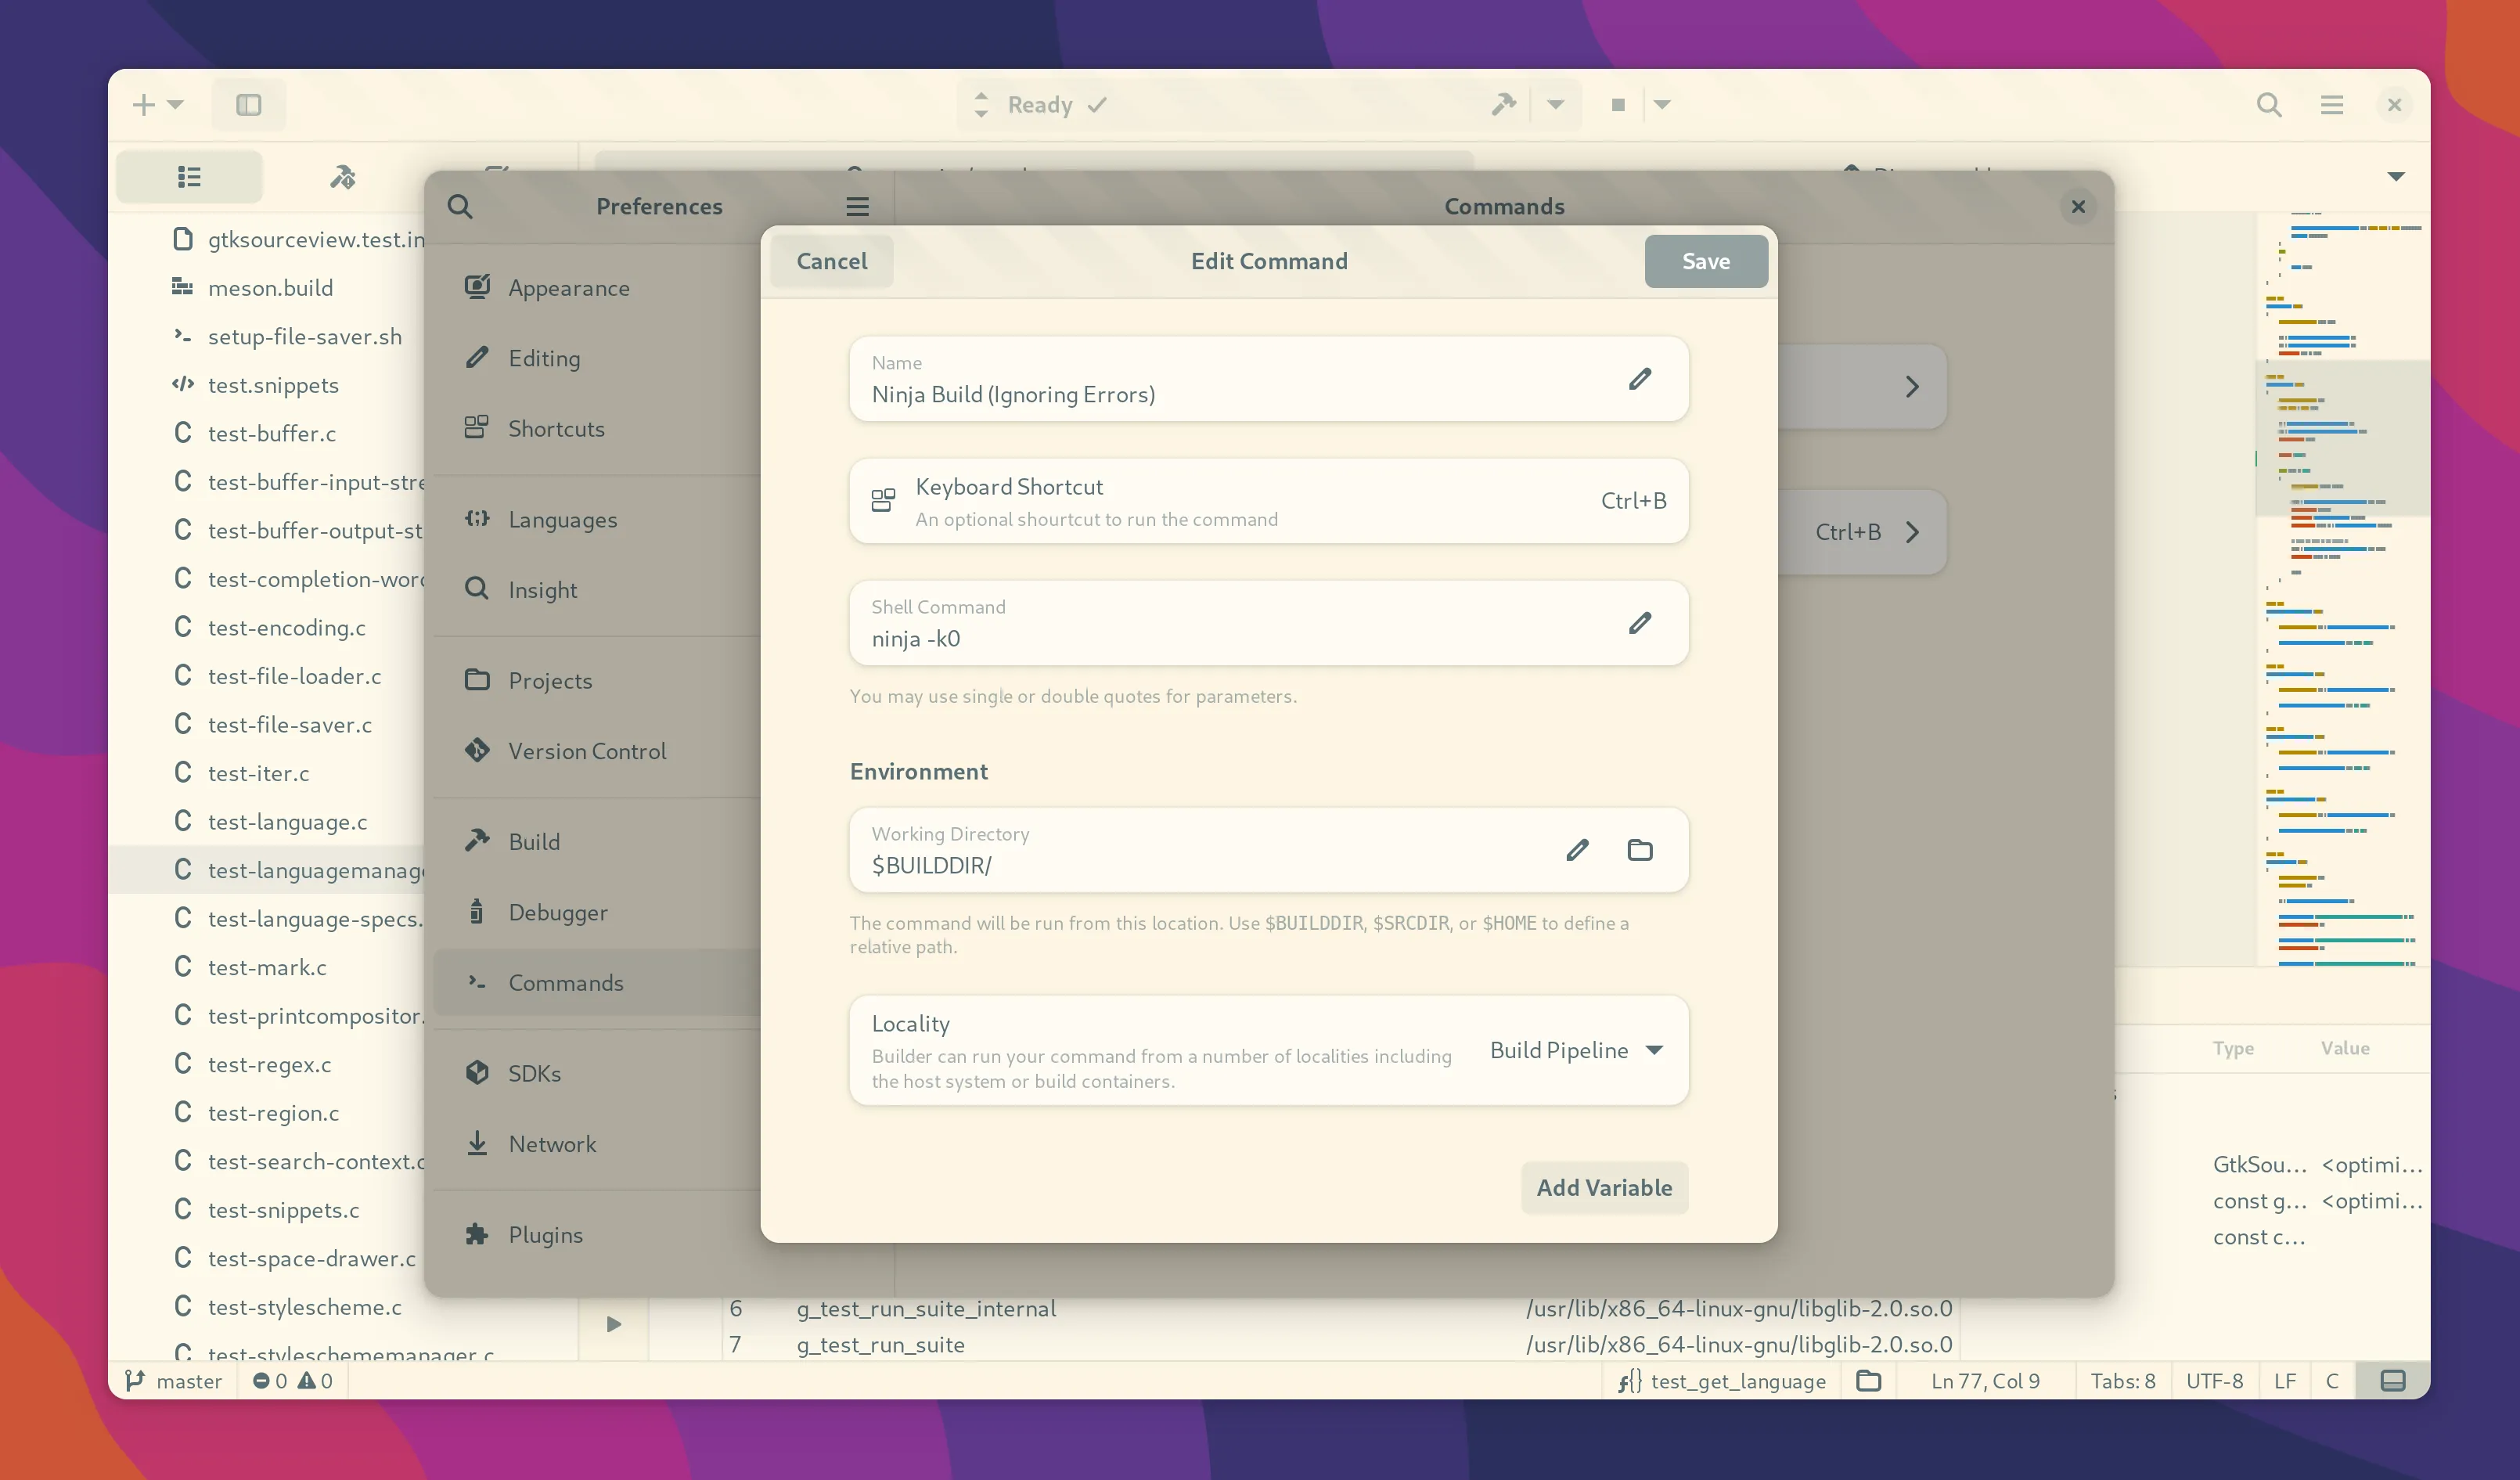
Task: Open the run options dropdown arrow
Action: [x=1662, y=104]
